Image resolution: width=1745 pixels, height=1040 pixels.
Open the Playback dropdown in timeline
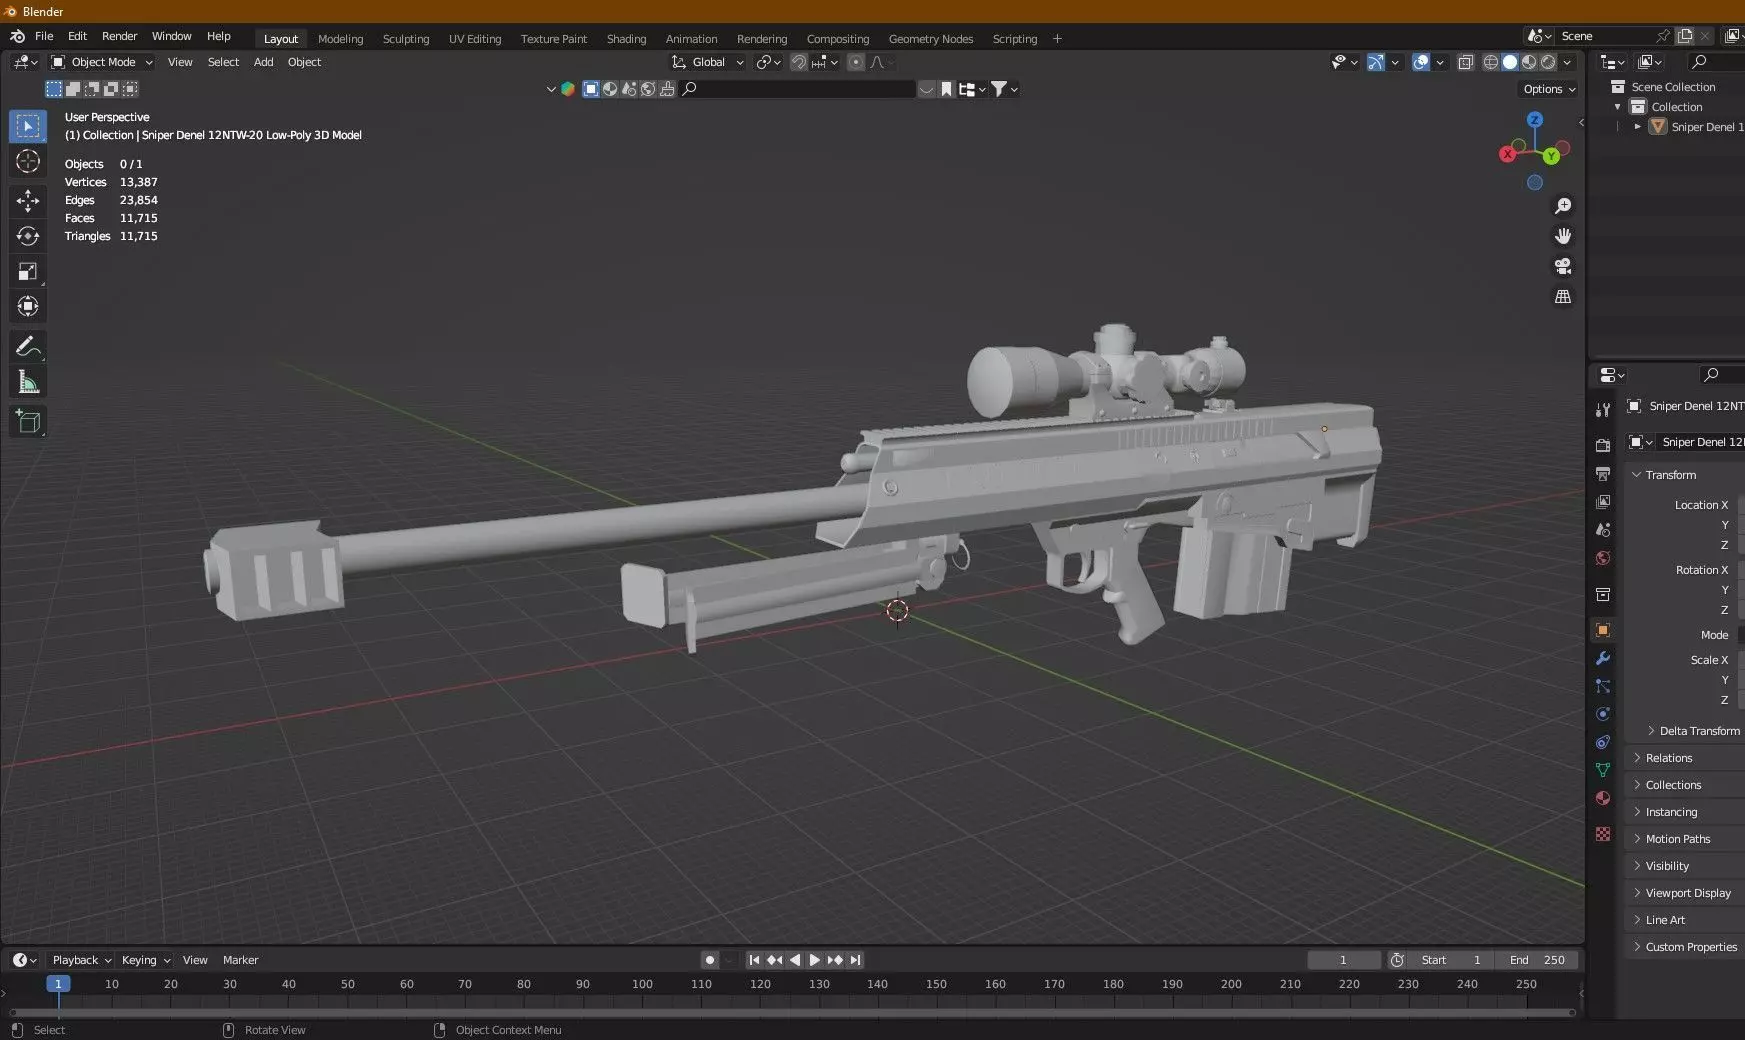coord(81,960)
